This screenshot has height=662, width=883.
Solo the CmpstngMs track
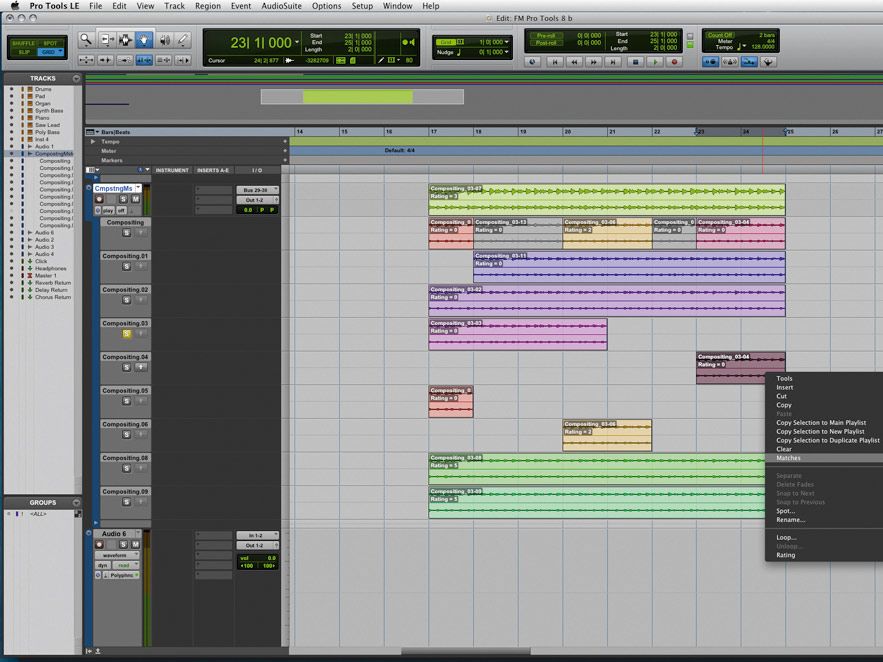click(x=123, y=199)
